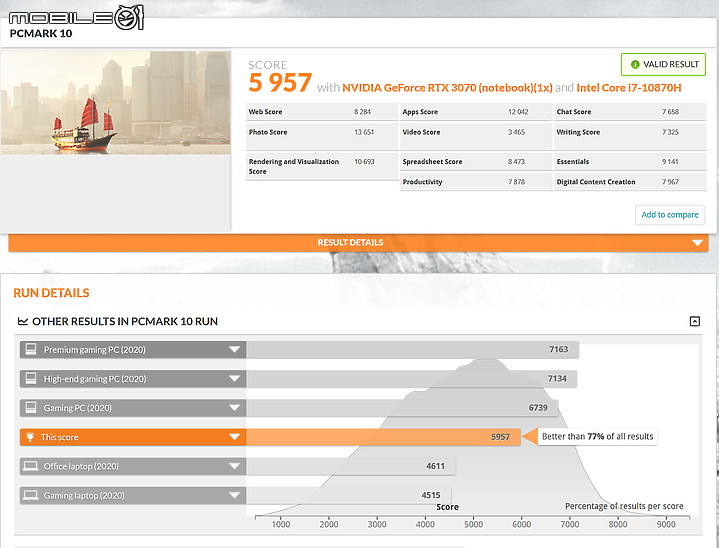Click the Office laptop (2020) laptop icon
Image resolution: width=719 pixels, height=548 pixels.
[x=31, y=466]
